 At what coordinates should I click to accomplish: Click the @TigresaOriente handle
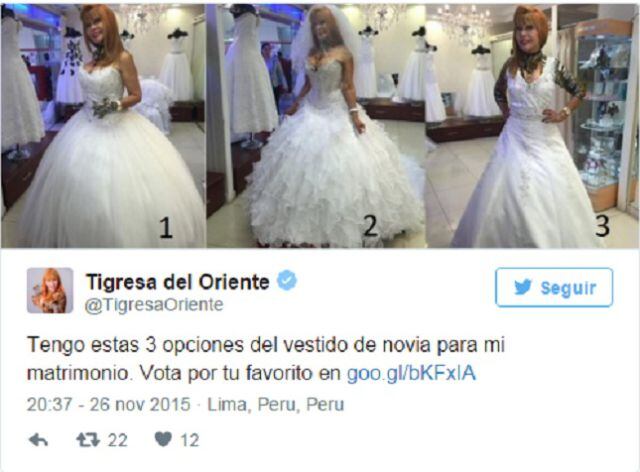click(154, 305)
